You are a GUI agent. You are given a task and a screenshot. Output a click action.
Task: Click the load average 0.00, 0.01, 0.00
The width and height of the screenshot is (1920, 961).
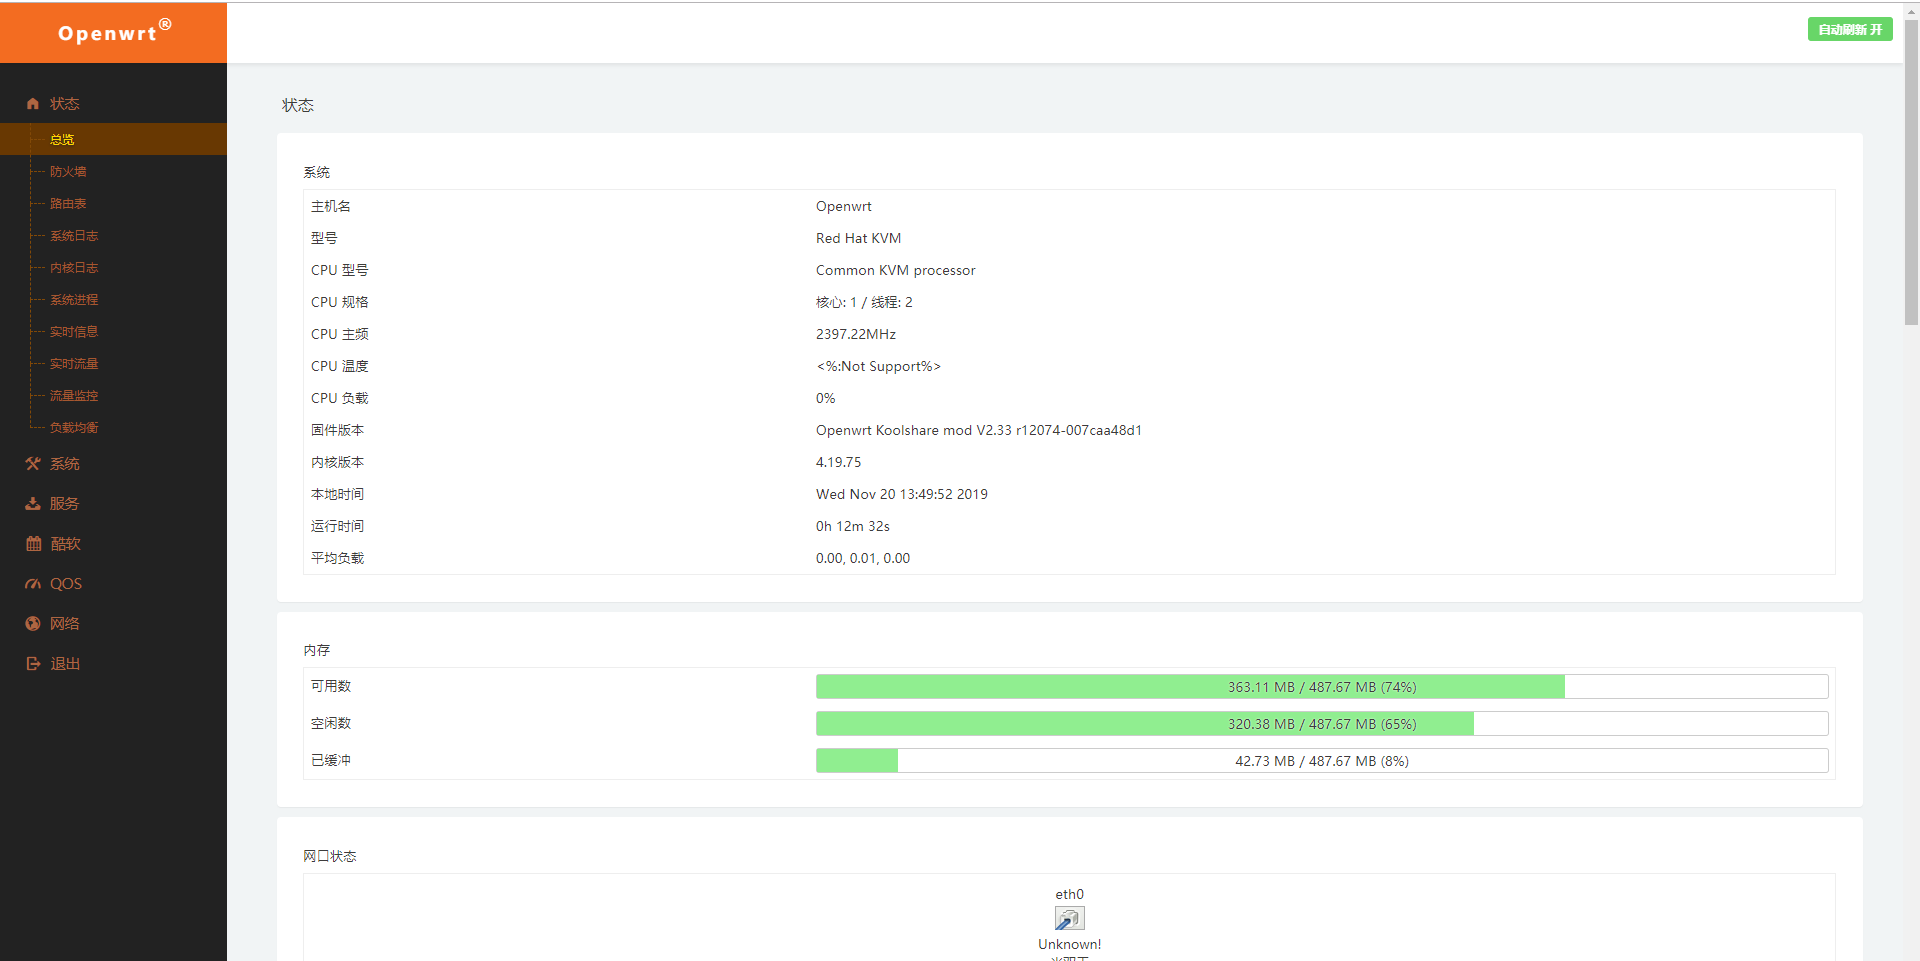(x=862, y=558)
